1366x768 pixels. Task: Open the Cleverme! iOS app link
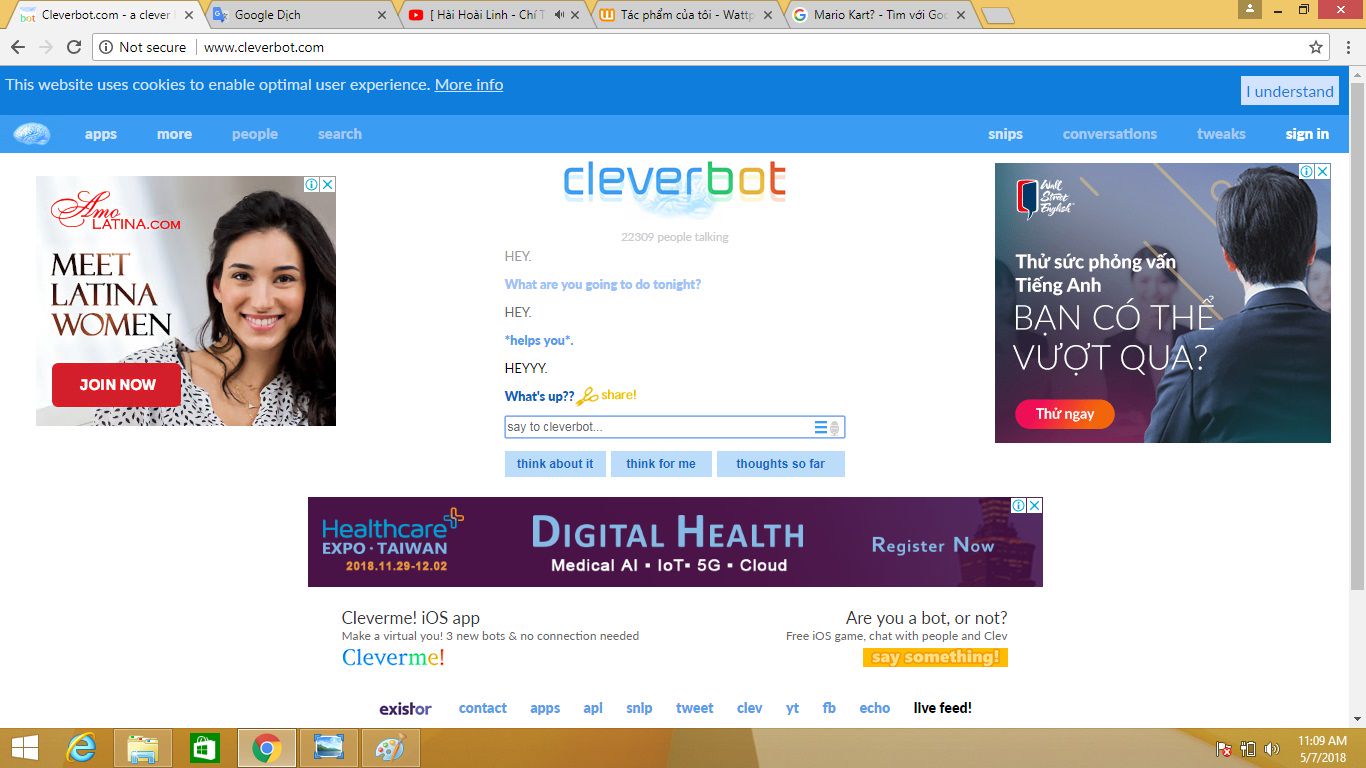[x=411, y=618]
